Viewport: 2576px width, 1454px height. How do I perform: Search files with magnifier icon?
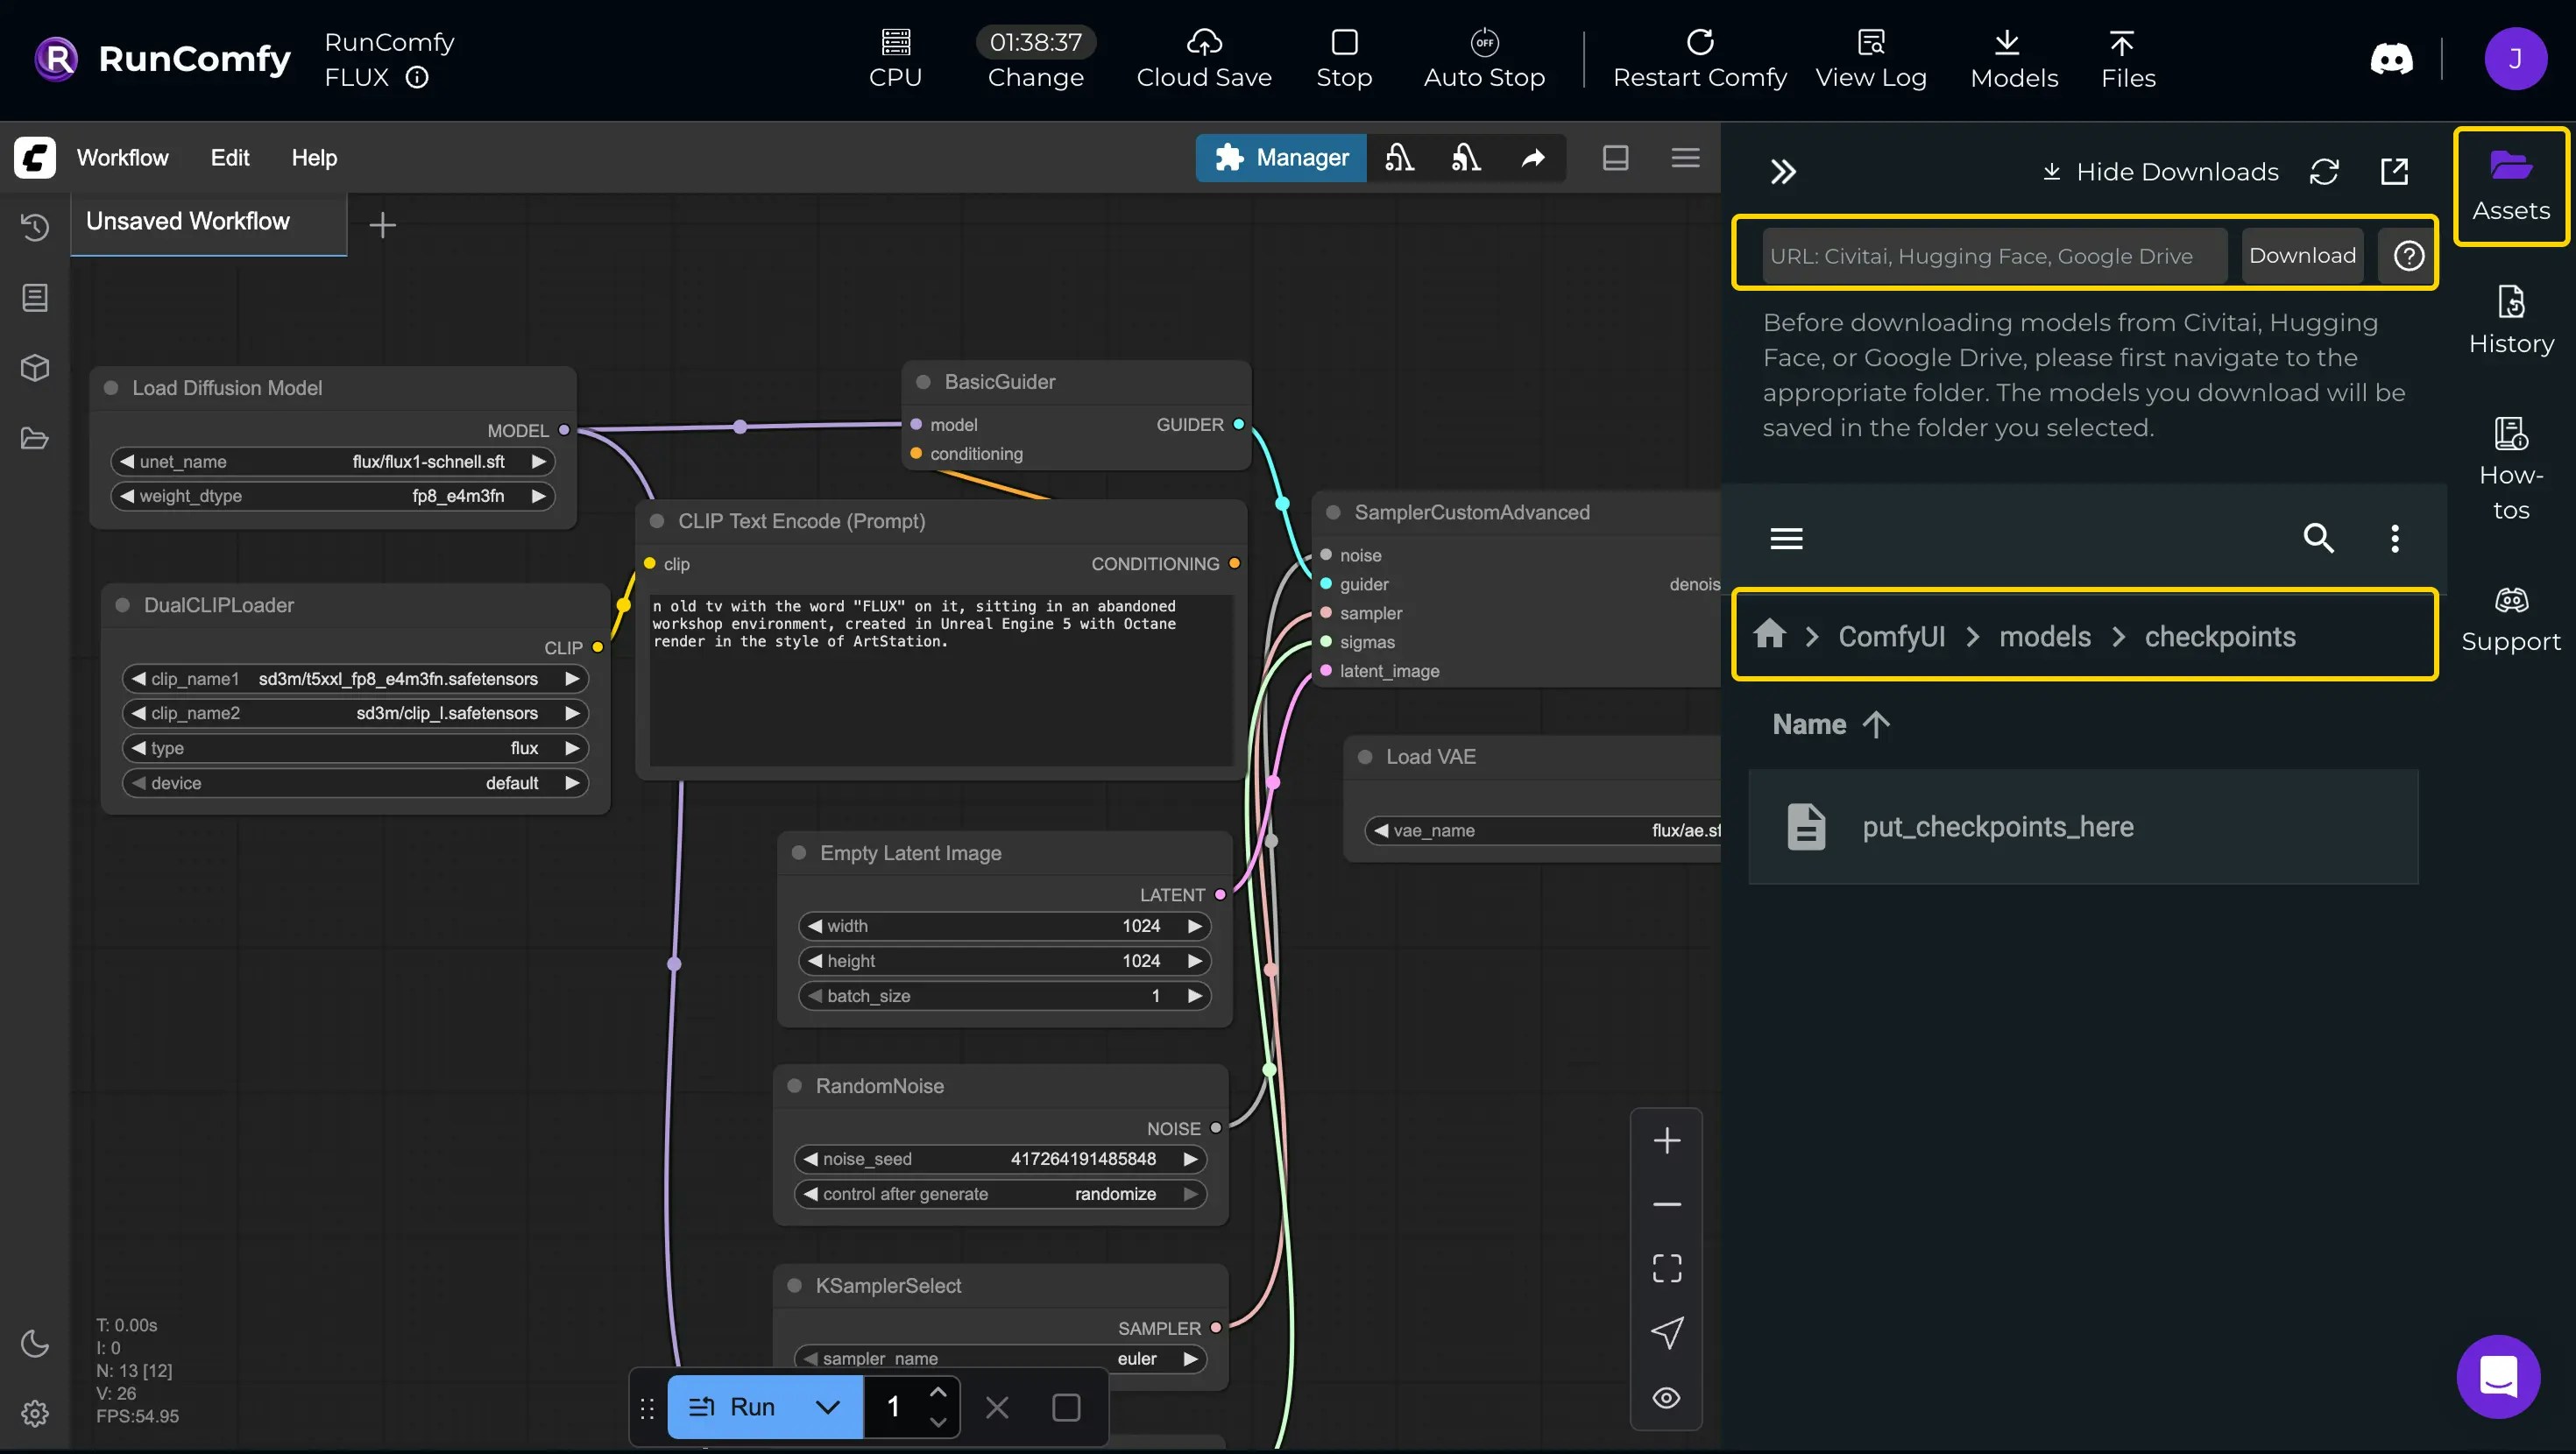(x=2318, y=539)
